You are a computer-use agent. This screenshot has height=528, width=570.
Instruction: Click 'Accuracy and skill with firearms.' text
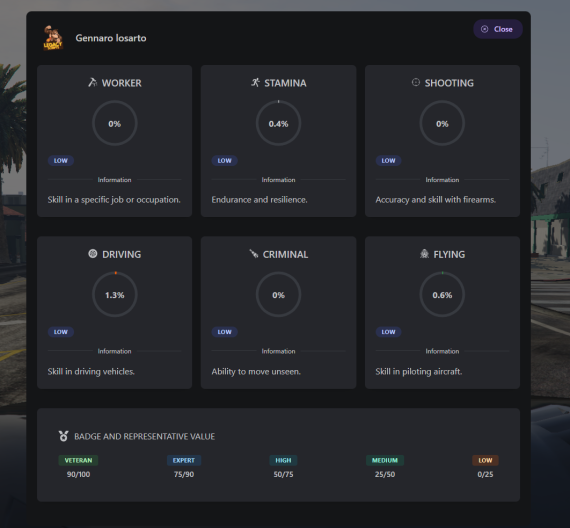(435, 200)
